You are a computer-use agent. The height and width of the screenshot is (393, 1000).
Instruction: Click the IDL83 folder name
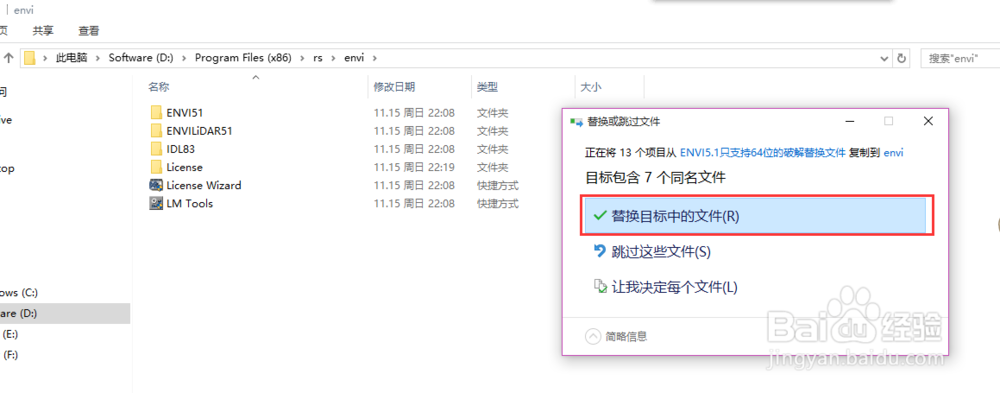(x=180, y=149)
